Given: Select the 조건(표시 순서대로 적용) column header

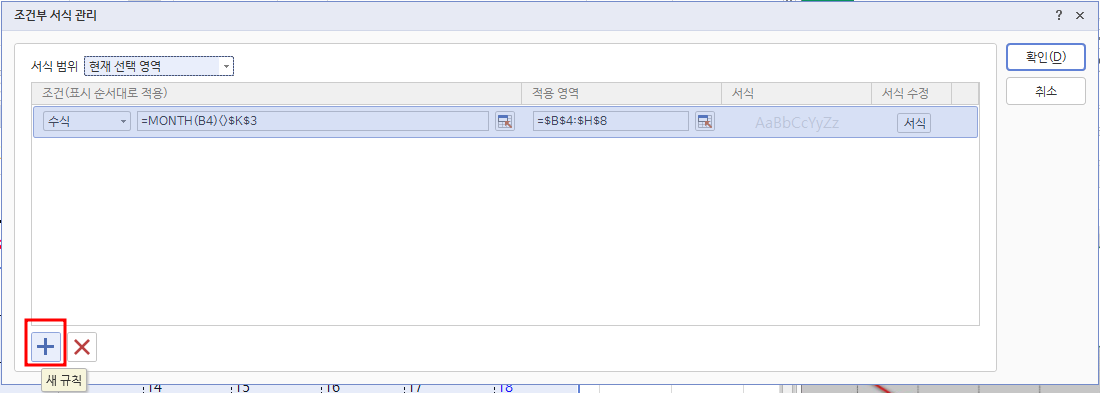Looking at the screenshot, I should tap(276, 93).
